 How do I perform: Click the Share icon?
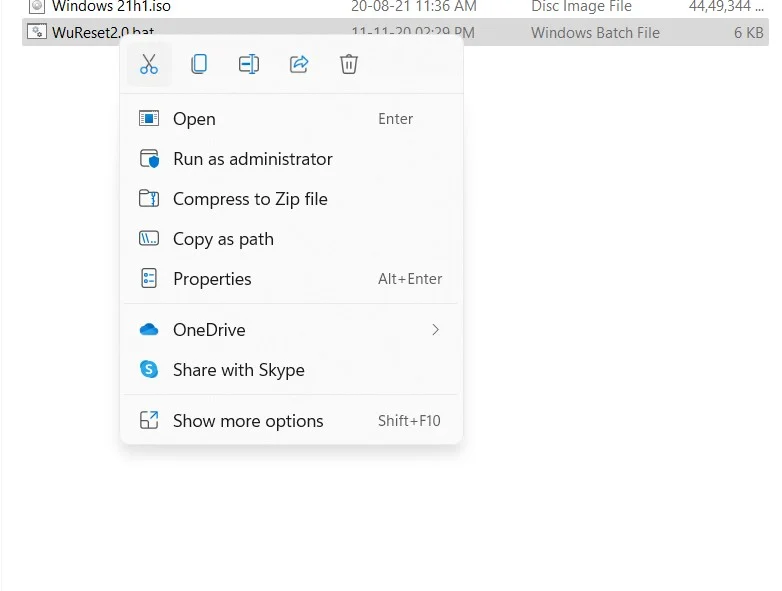[x=299, y=64]
